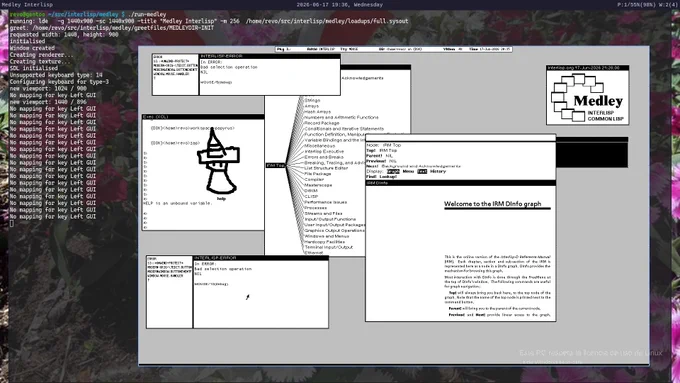Open the Processes node
The height and width of the screenshot is (383, 680).
pos(316,208)
